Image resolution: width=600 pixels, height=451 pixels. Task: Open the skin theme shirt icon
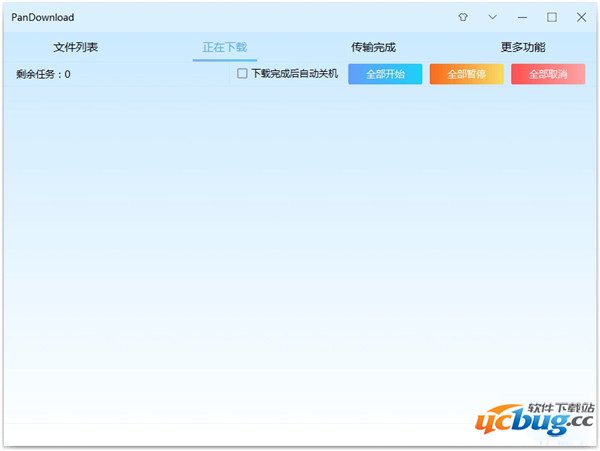coord(463,17)
